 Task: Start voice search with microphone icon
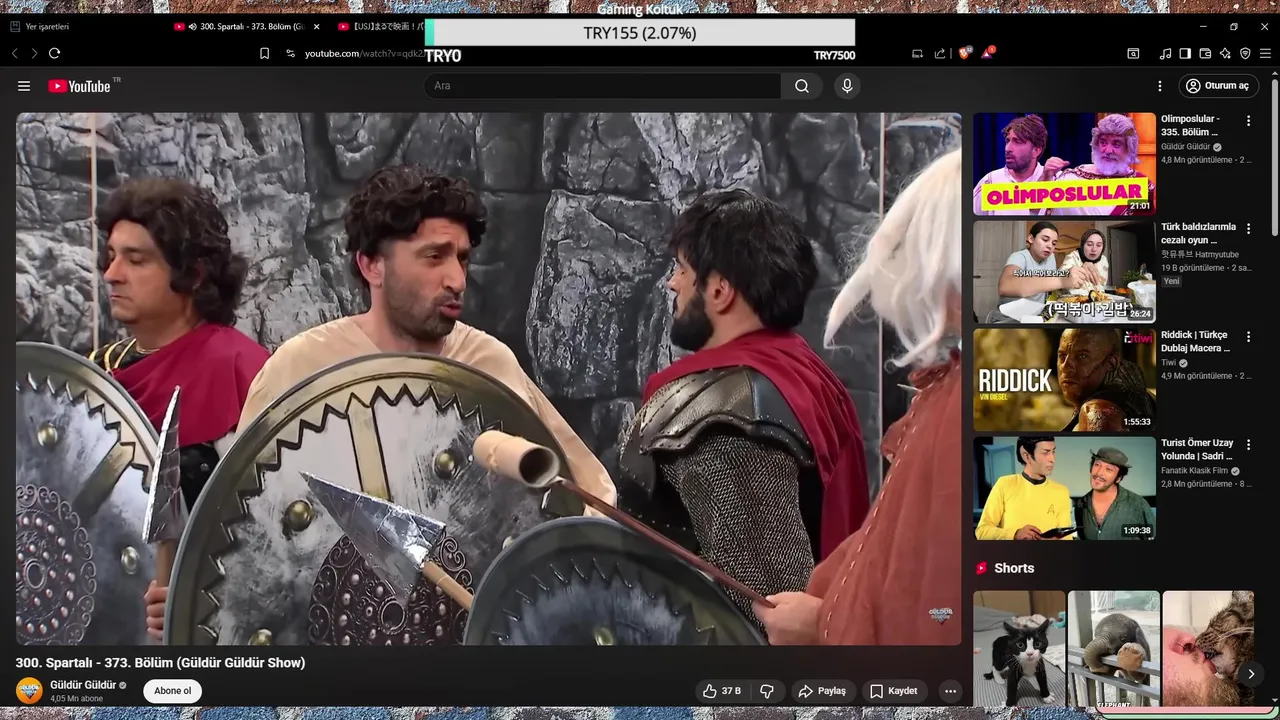(847, 86)
